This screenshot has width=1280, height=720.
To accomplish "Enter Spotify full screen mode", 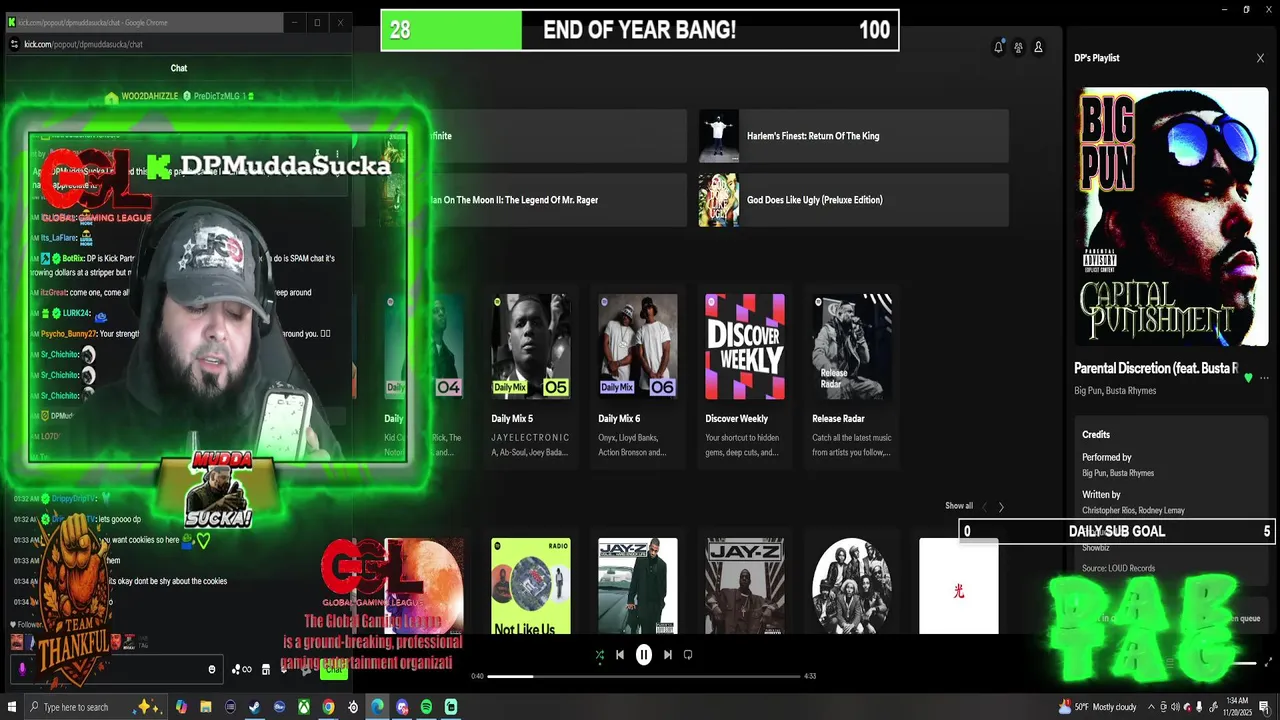I will click(x=1269, y=662).
